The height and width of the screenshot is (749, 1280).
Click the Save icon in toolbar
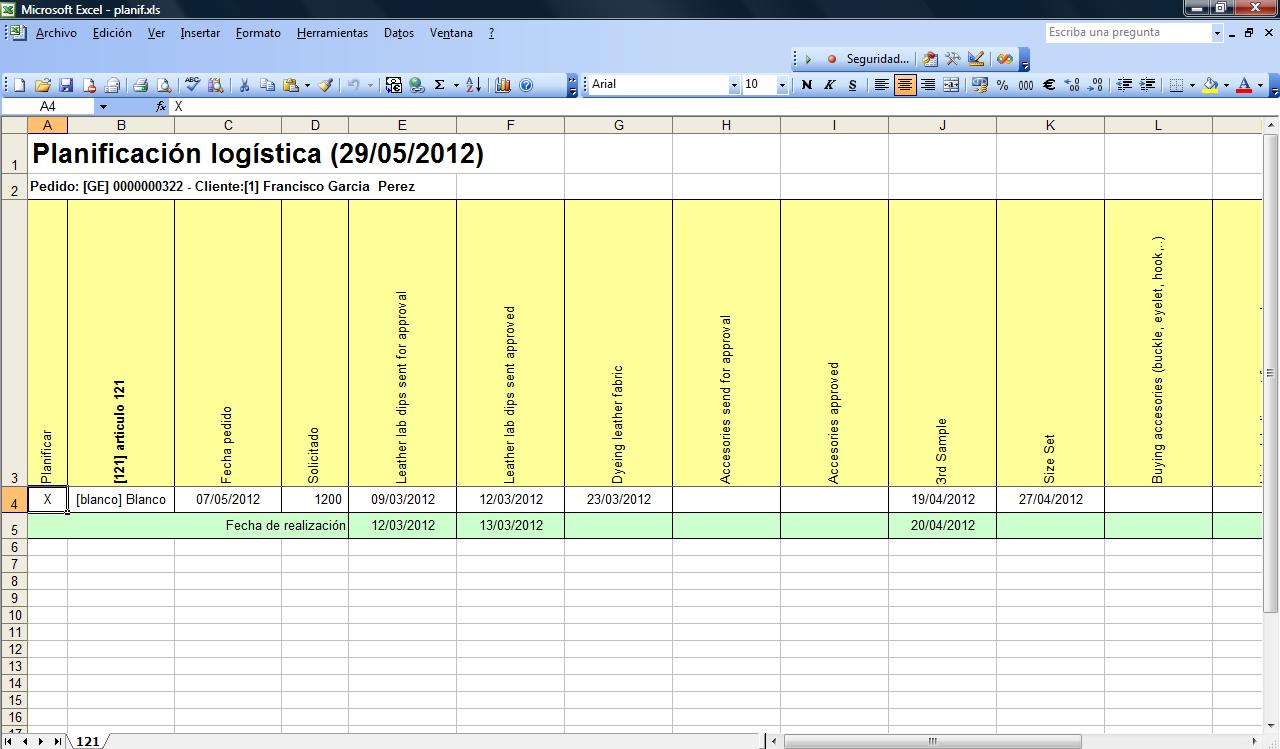coord(66,85)
